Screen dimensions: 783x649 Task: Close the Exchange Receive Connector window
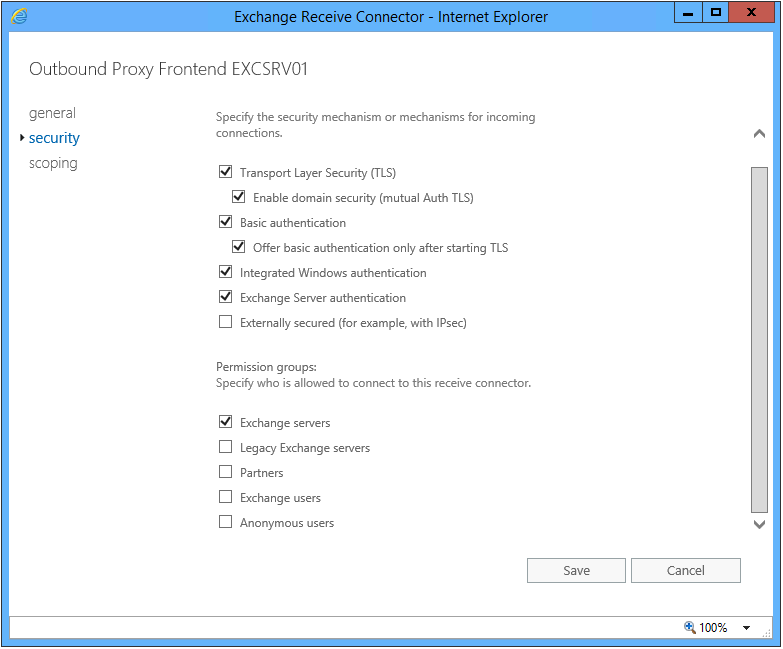[x=751, y=12]
